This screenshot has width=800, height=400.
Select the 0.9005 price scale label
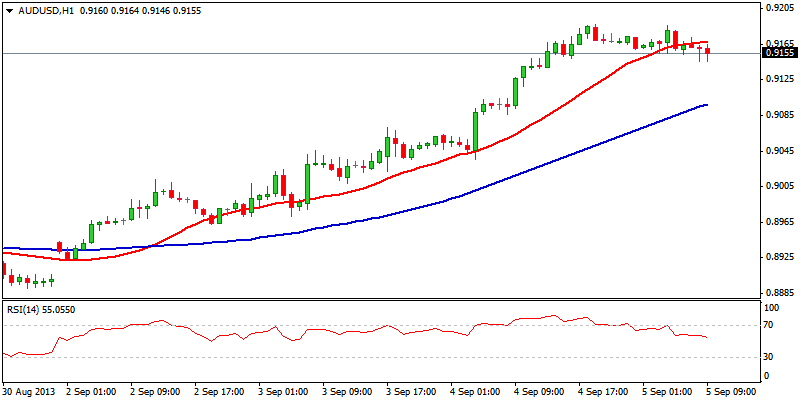(778, 187)
